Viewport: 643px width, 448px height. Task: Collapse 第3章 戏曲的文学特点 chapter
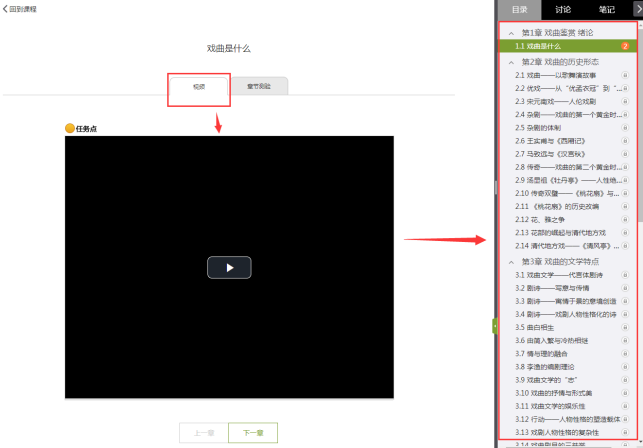512,261
